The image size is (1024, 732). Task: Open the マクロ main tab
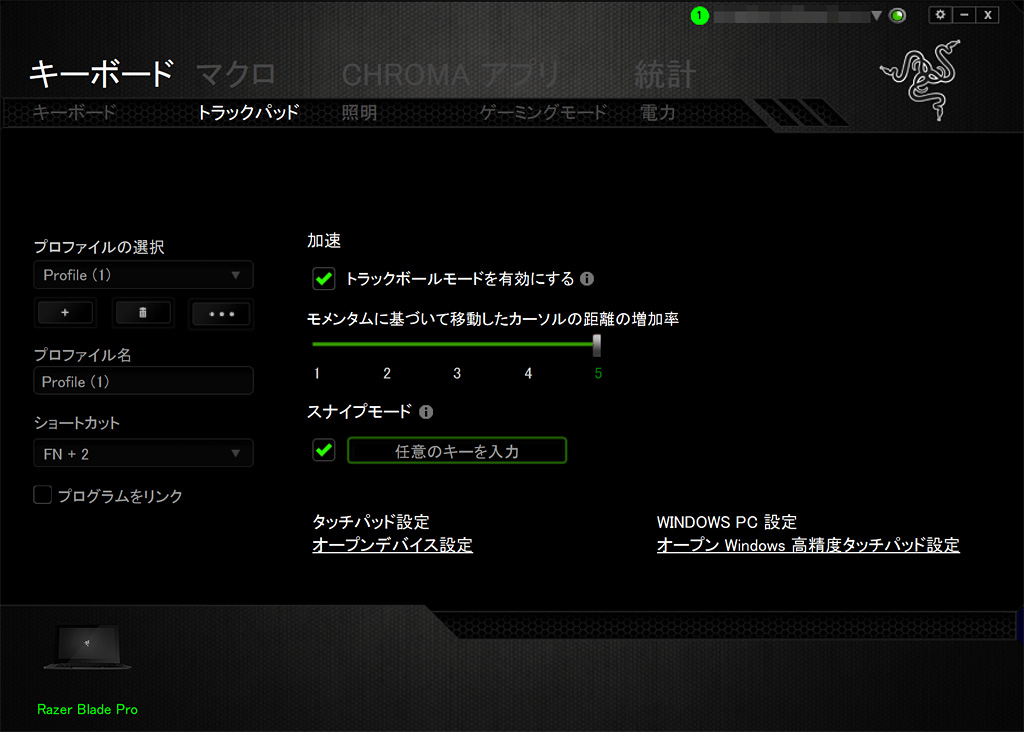click(x=235, y=74)
